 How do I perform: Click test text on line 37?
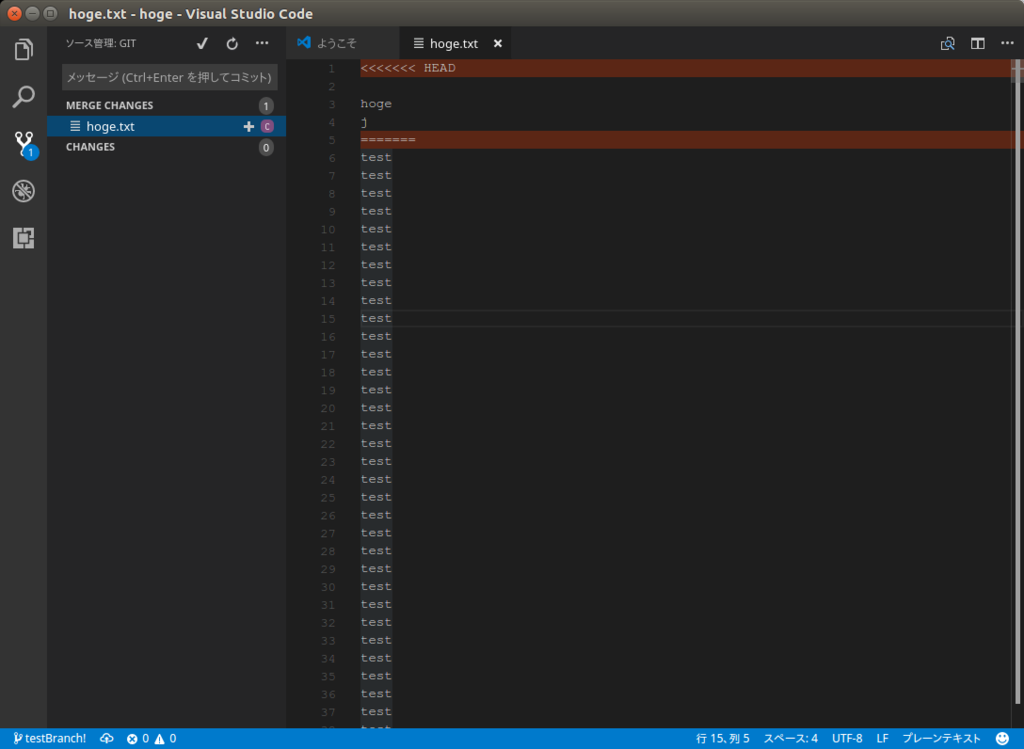[x=376, y=712]
